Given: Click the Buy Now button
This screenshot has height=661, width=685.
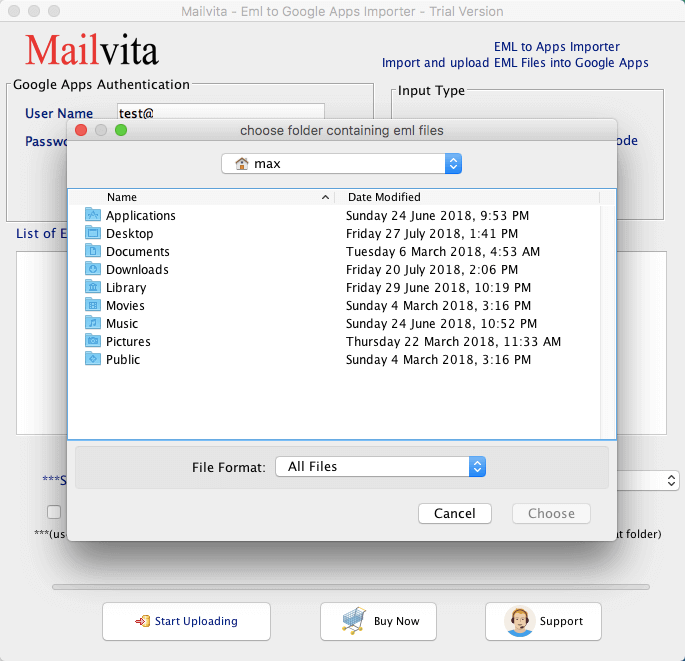Looking at the screenshot, I should pyautogui.click(x=378, y=621).
